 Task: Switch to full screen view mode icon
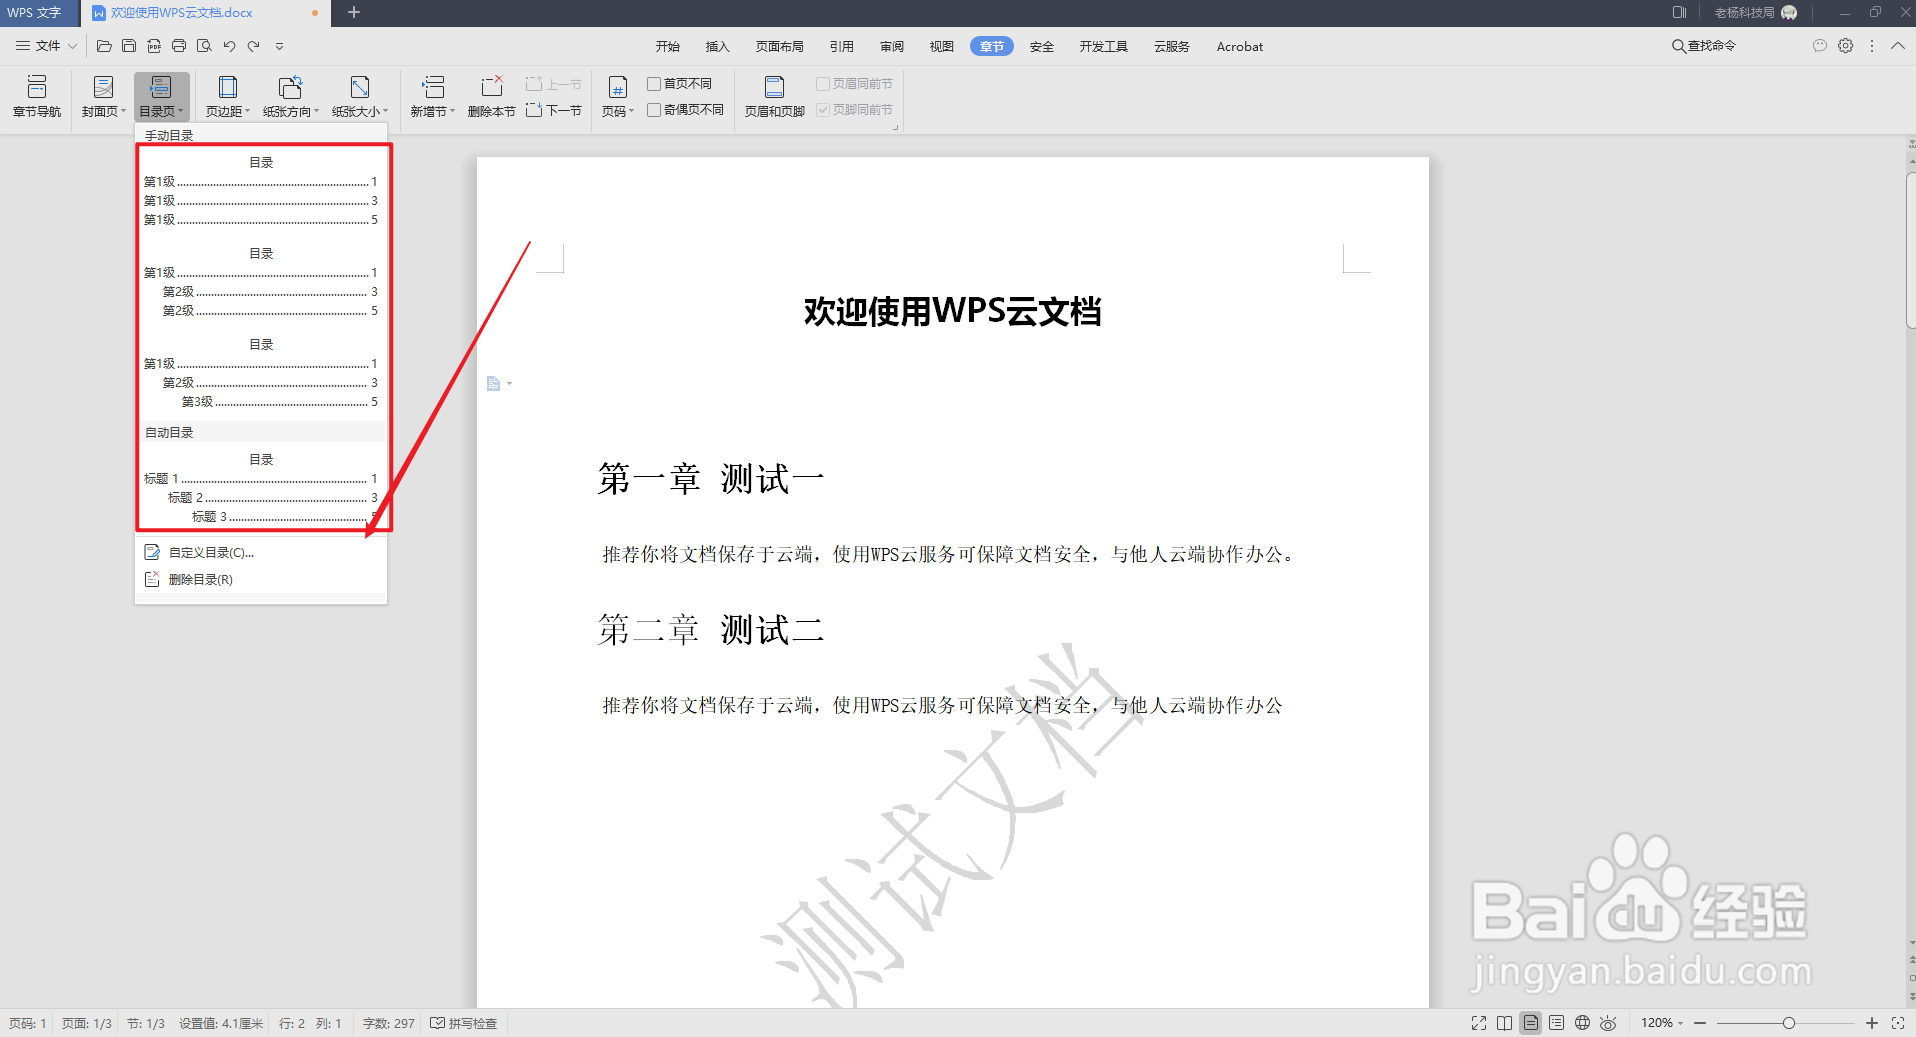tap(1478, 1022)
